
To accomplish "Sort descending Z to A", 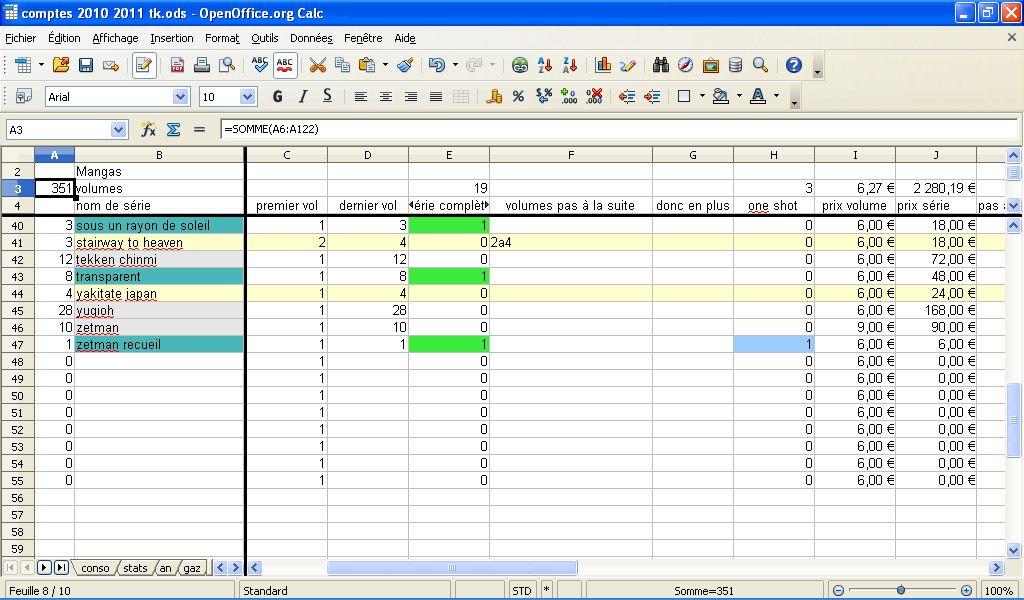I will click(569, 65).
